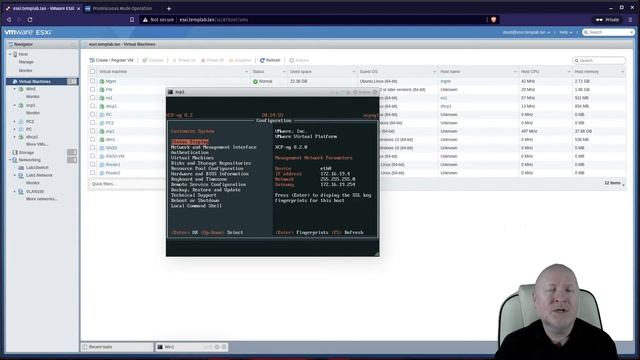Refresh the virtual machines list
Image resolution: width=640 pixels, height=360 pixels.
pos(270,60)
